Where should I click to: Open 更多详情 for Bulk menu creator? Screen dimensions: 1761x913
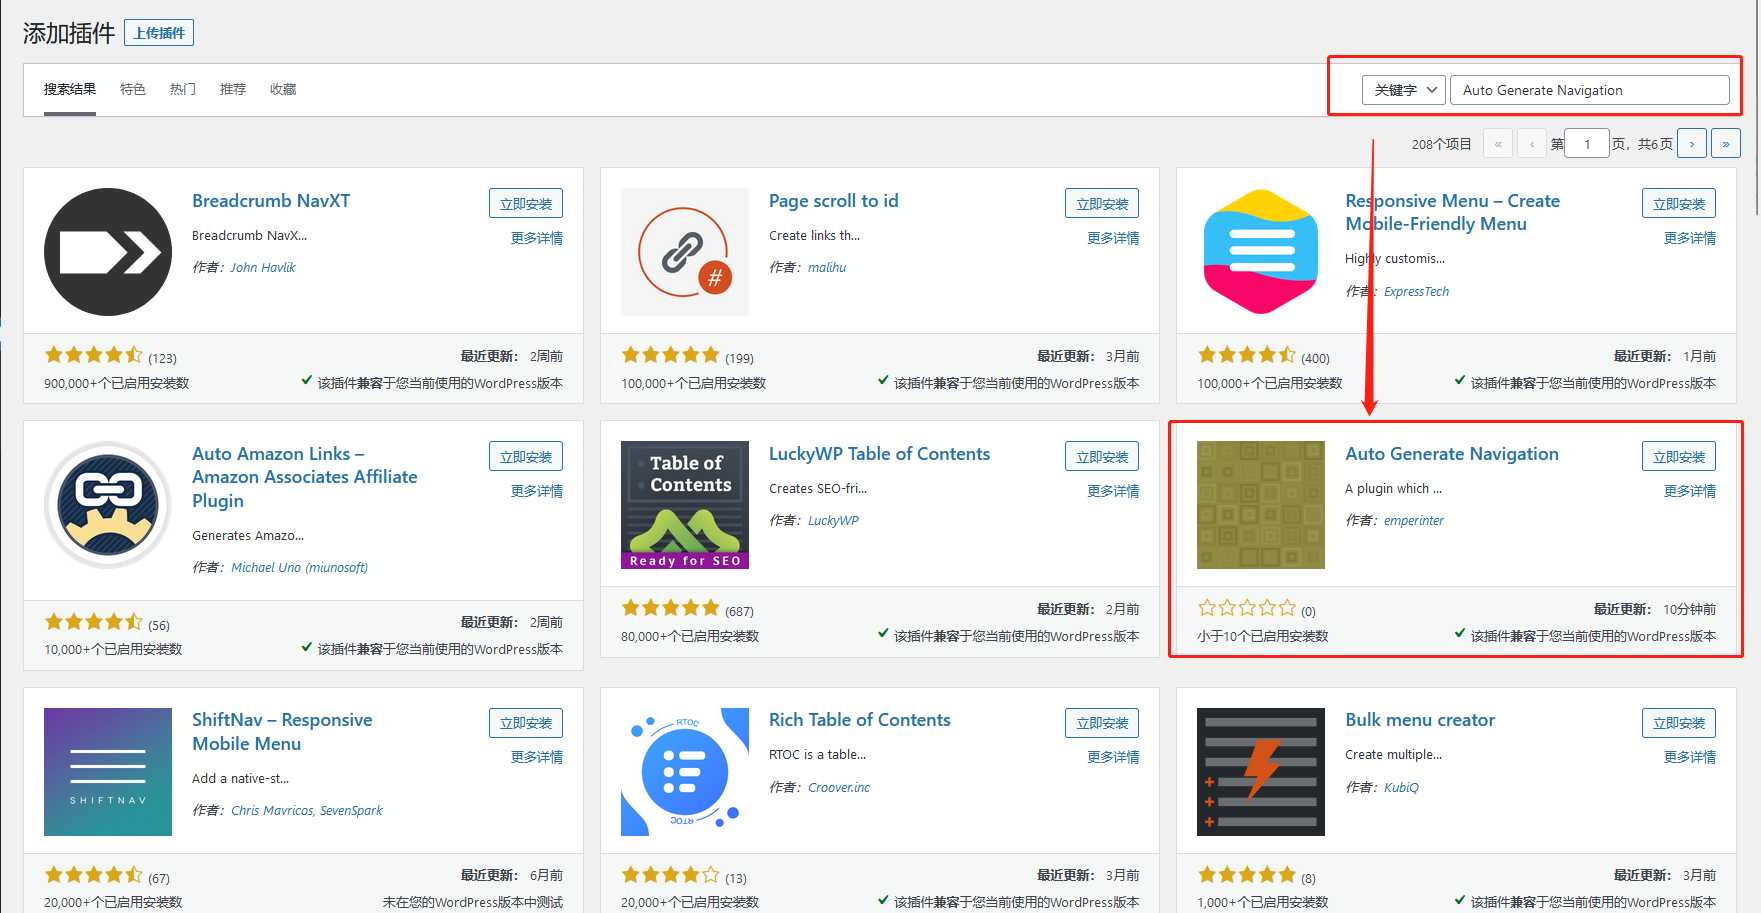coord(1690,757)
